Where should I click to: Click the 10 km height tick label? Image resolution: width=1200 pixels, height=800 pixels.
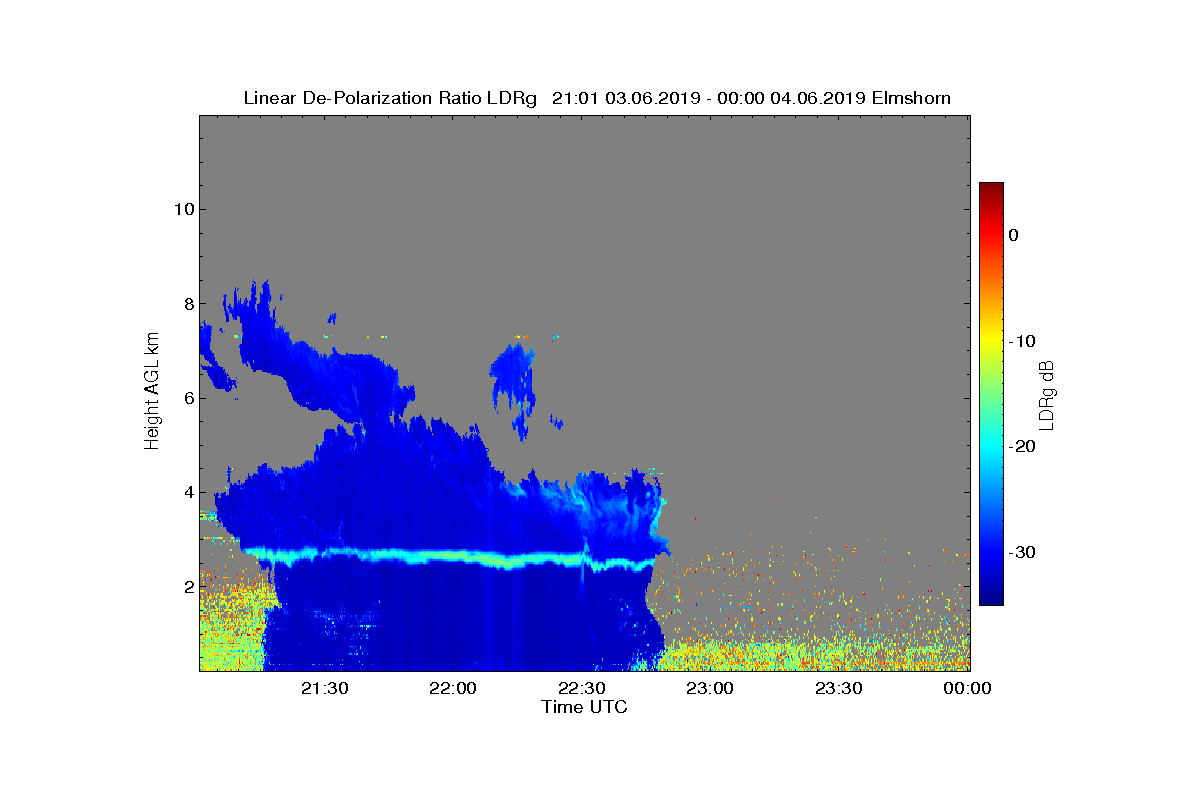[x=183, y=209]
